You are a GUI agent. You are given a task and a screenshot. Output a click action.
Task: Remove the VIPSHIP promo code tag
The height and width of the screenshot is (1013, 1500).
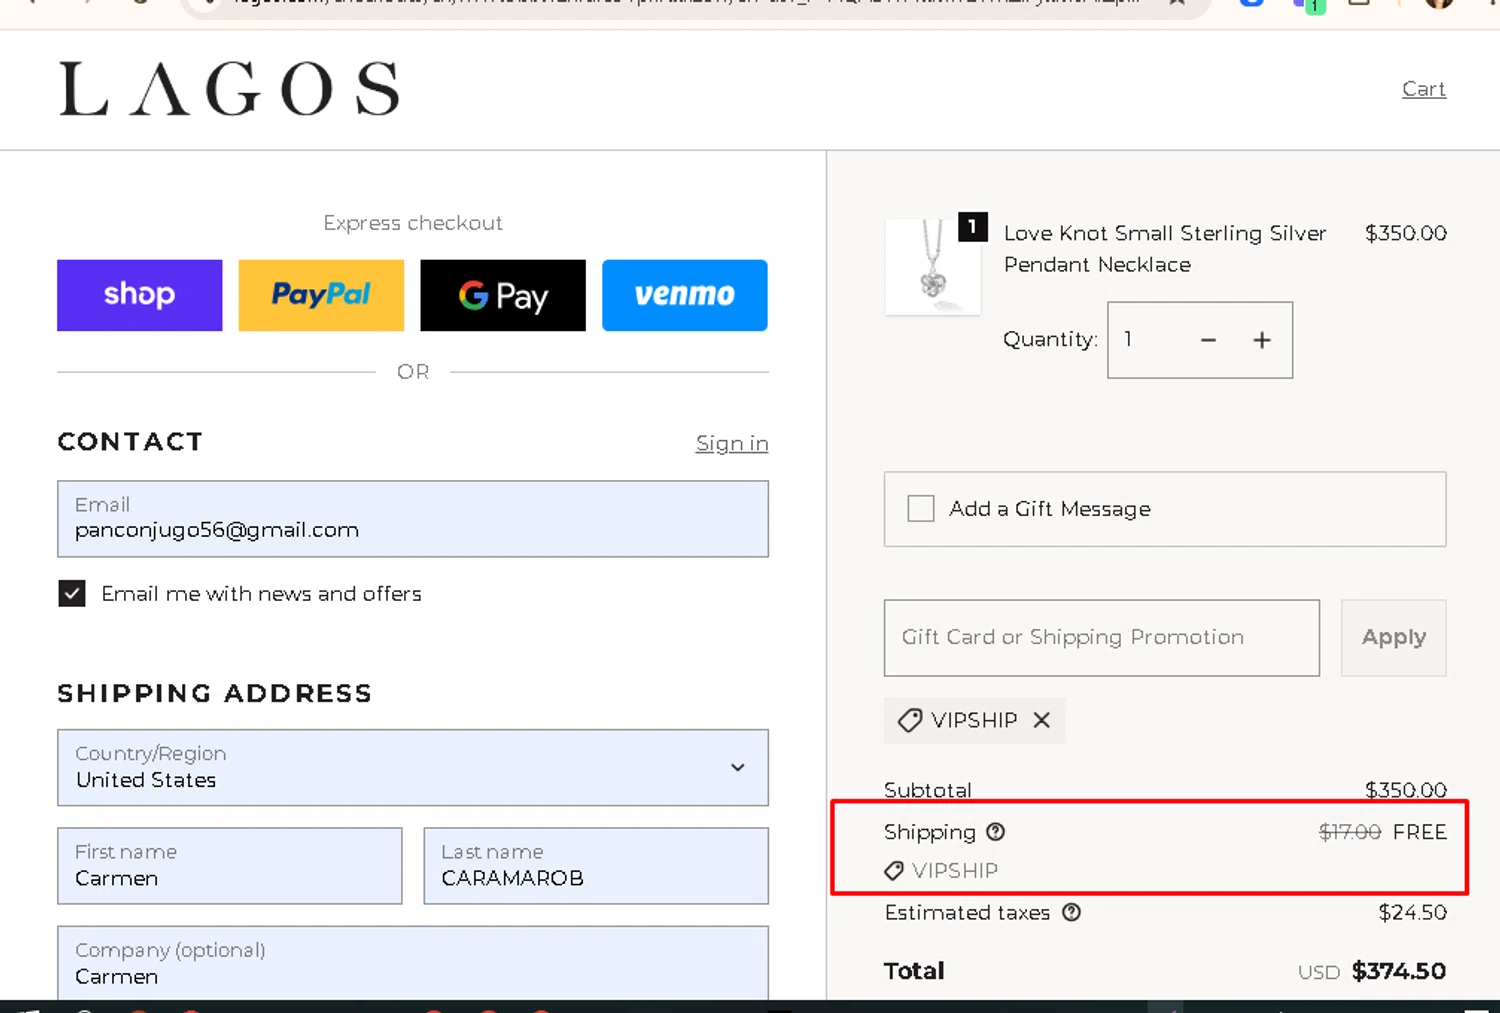pos(1042,720)
